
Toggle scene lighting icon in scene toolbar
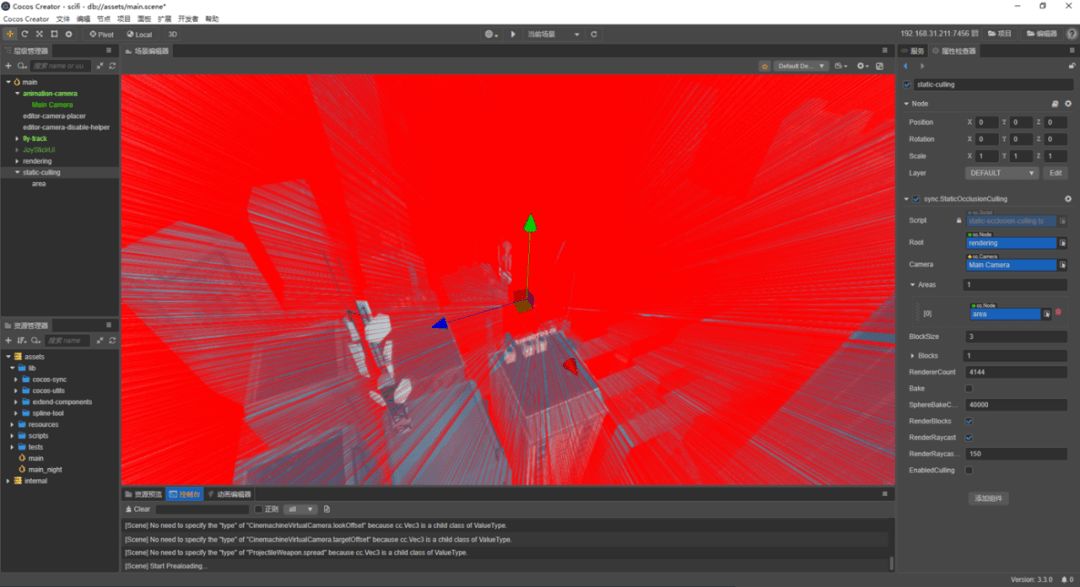(x=764, y=66)
